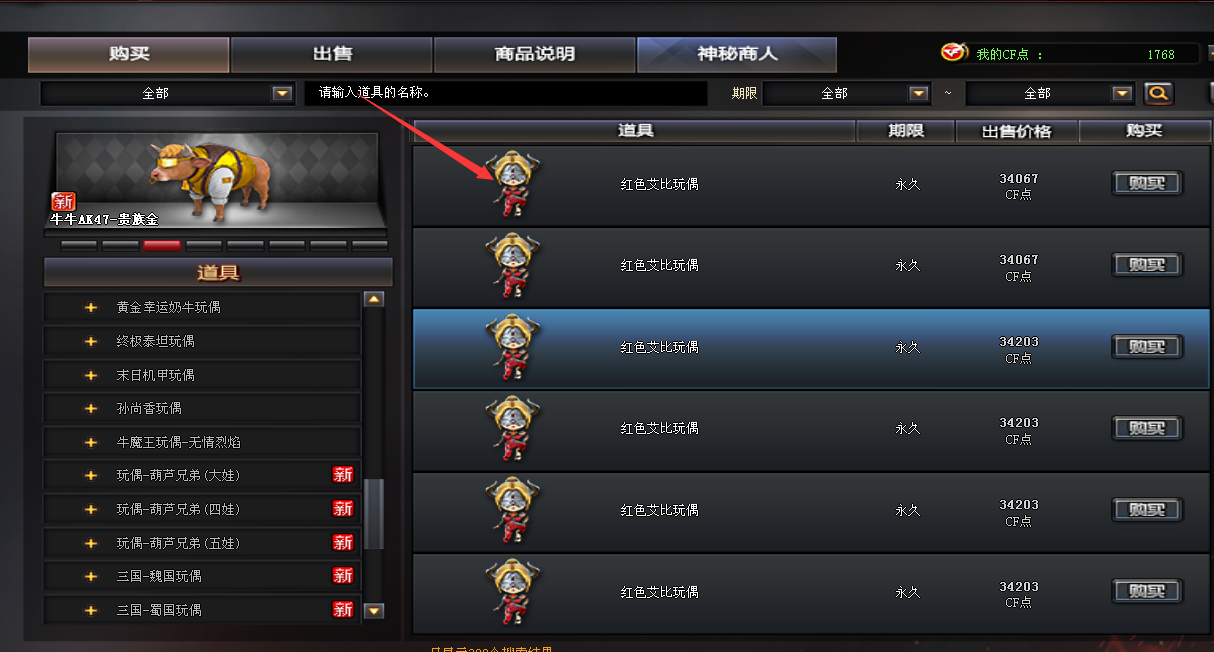This screenshot has height=652, width=1214.
Task: Open the first 期限 dropdown
Action: tap(847, 93)
